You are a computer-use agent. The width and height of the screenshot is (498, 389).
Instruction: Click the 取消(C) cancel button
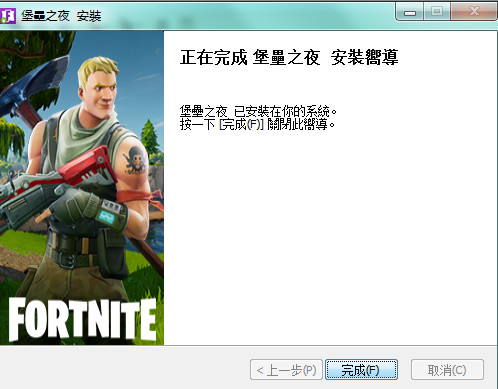pos(447,370)
